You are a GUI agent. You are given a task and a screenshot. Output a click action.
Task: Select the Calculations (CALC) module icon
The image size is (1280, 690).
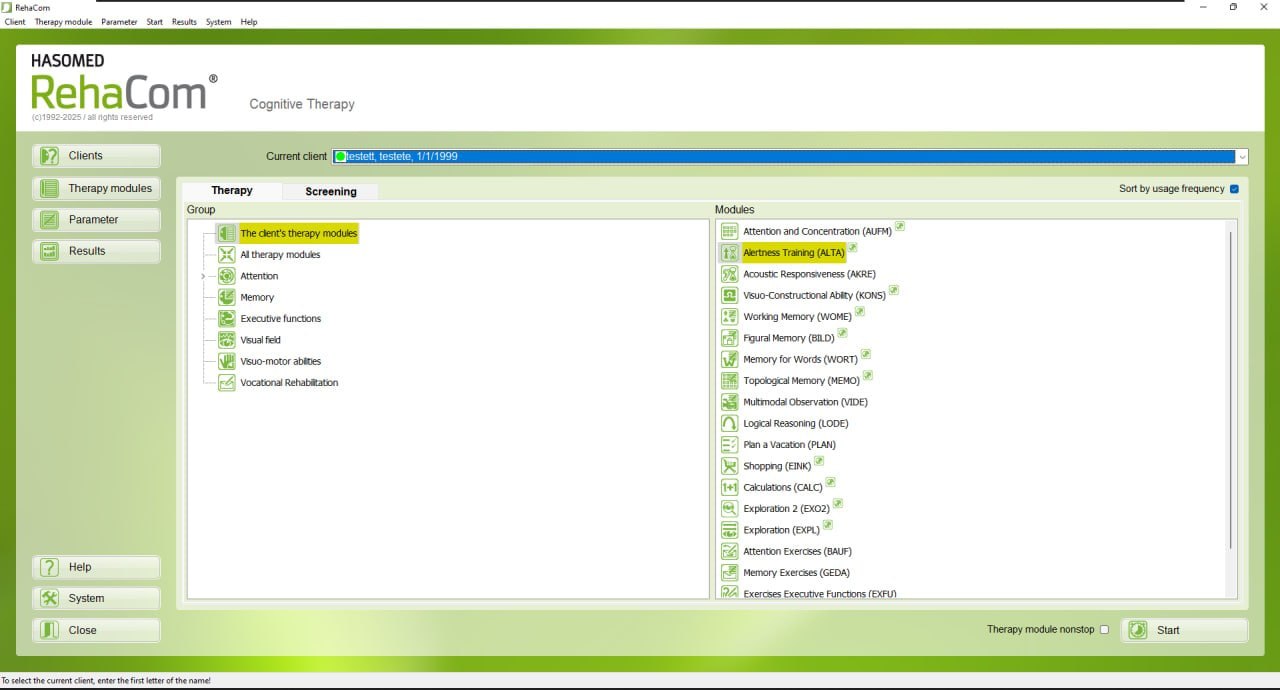tap(729, 487)
